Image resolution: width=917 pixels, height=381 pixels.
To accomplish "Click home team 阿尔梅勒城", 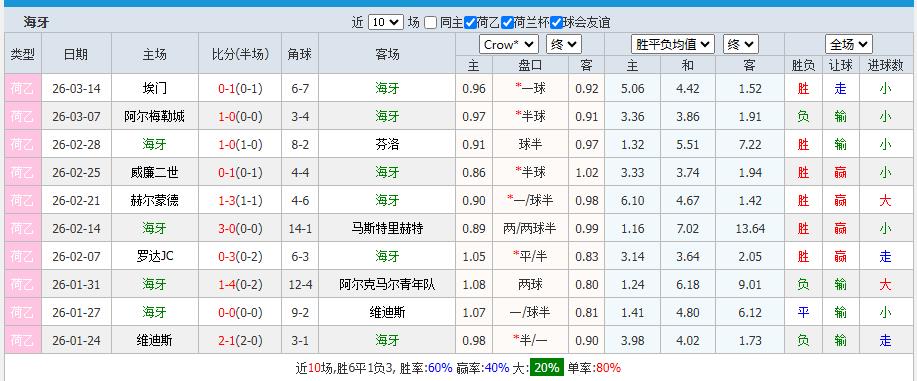I will [154, 116].
